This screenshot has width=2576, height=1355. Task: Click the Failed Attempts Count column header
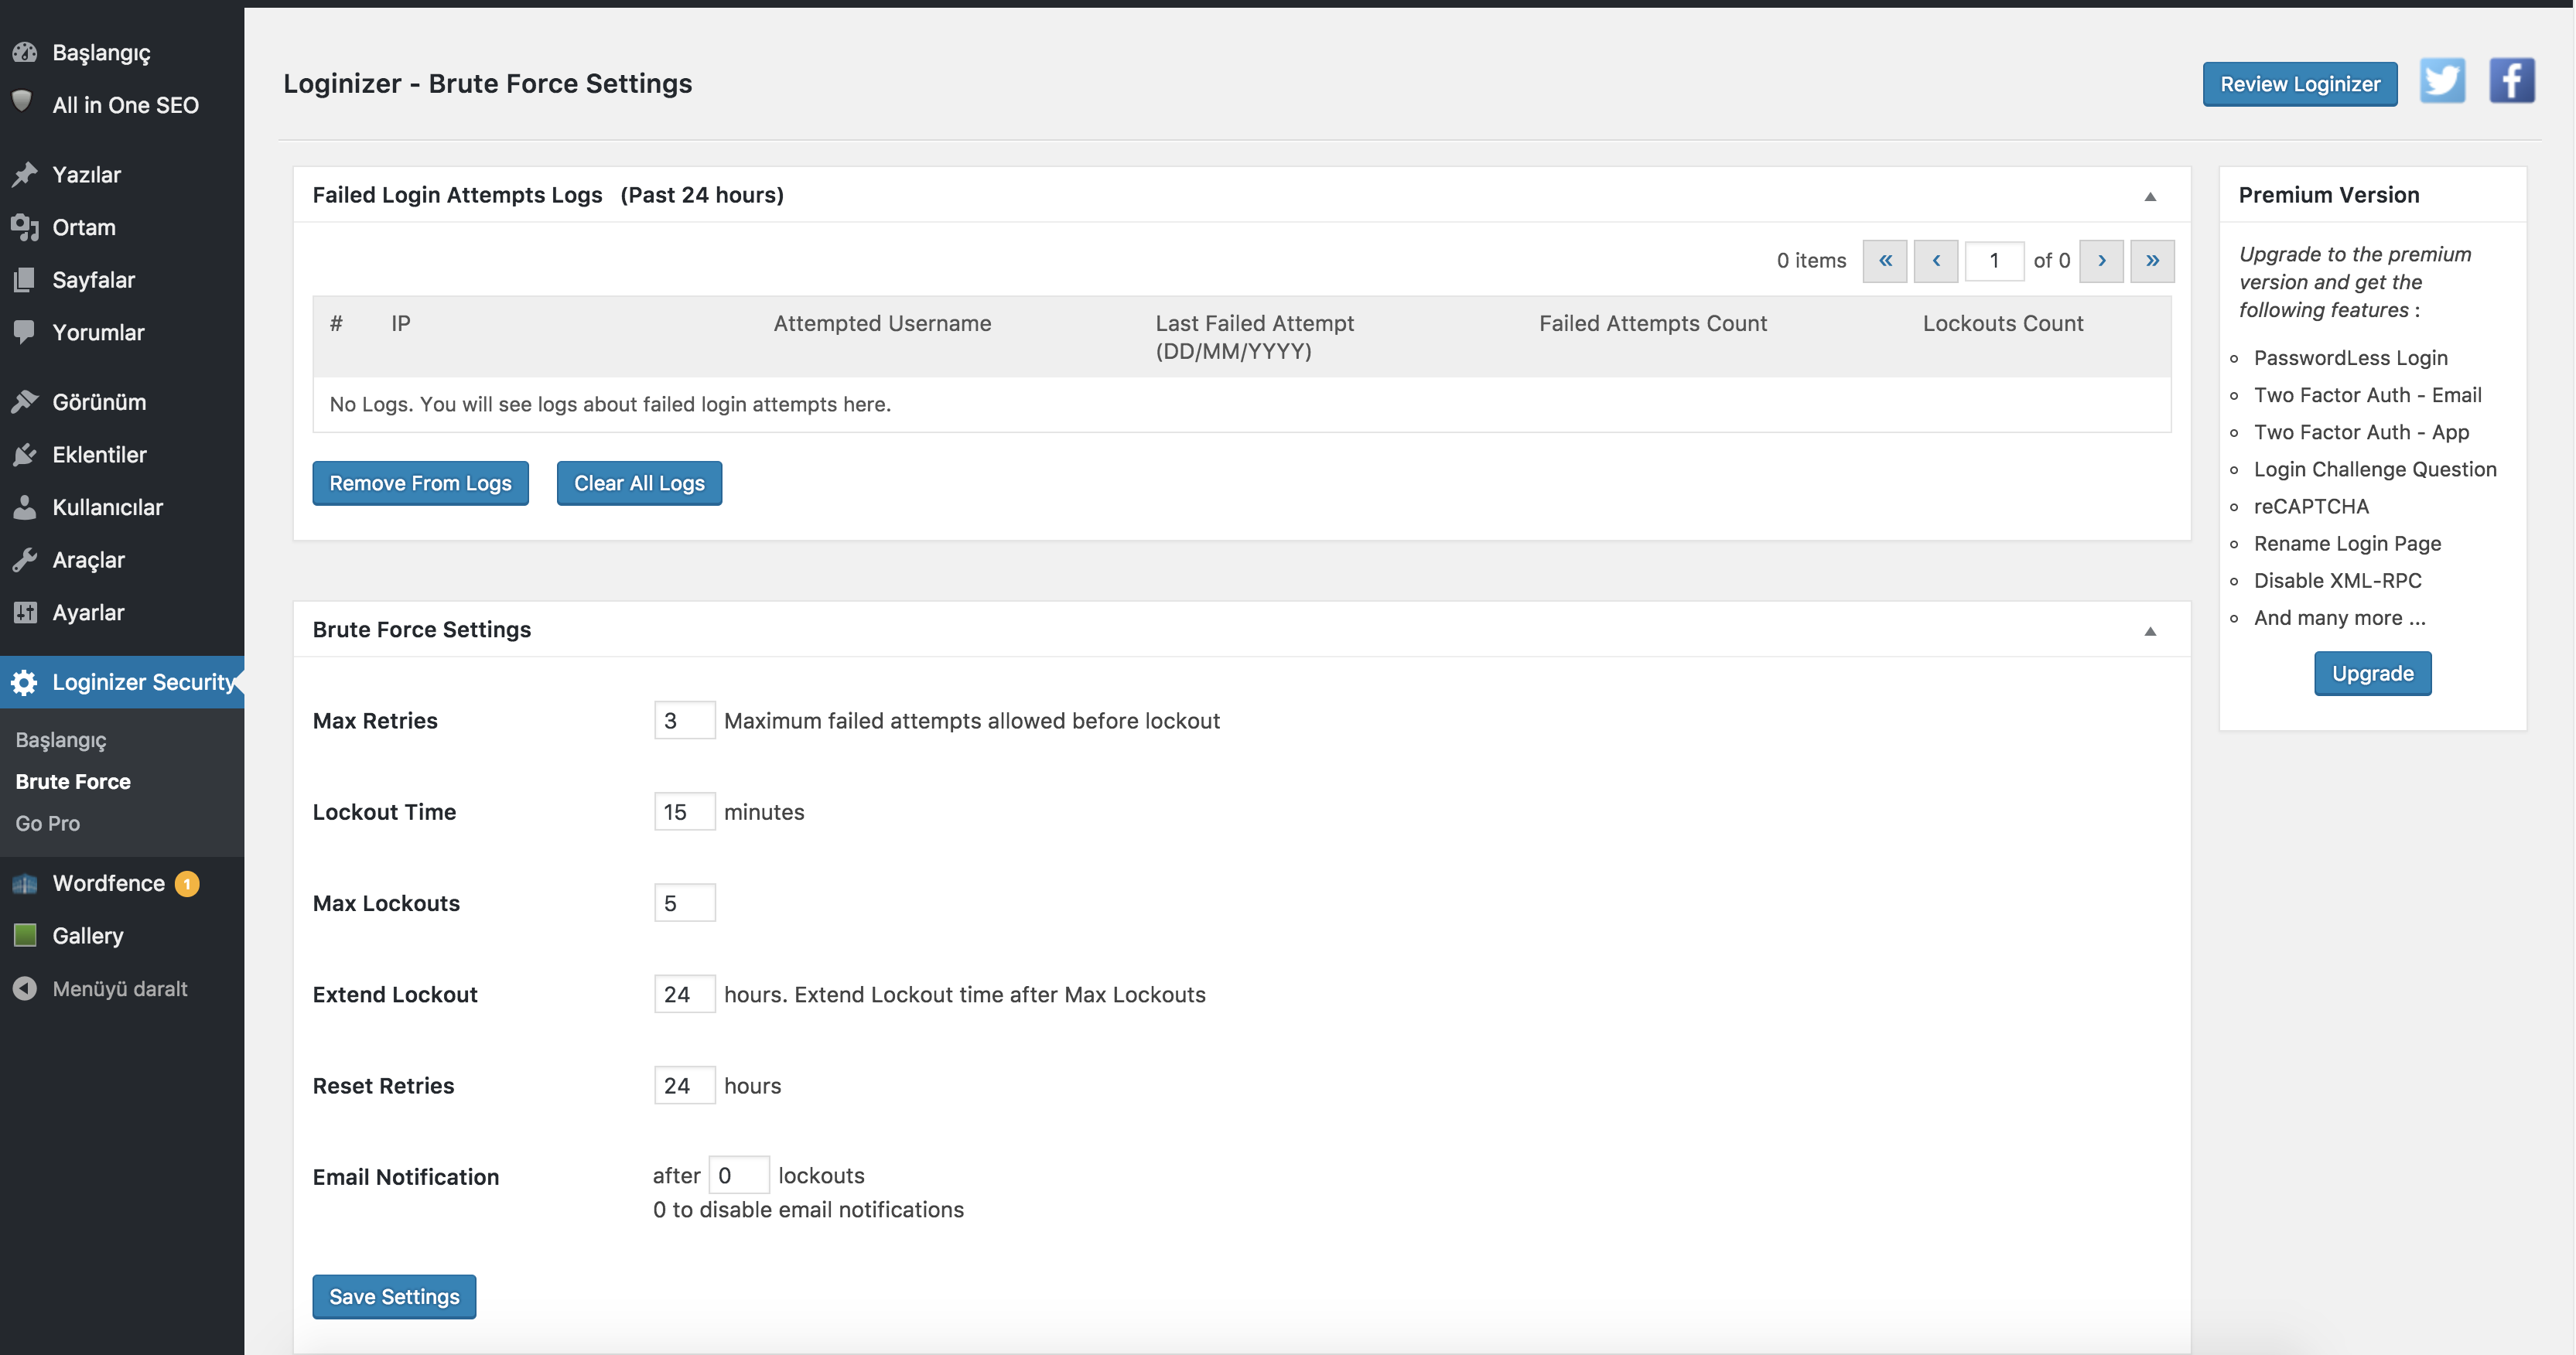(x=1652, y=323)
